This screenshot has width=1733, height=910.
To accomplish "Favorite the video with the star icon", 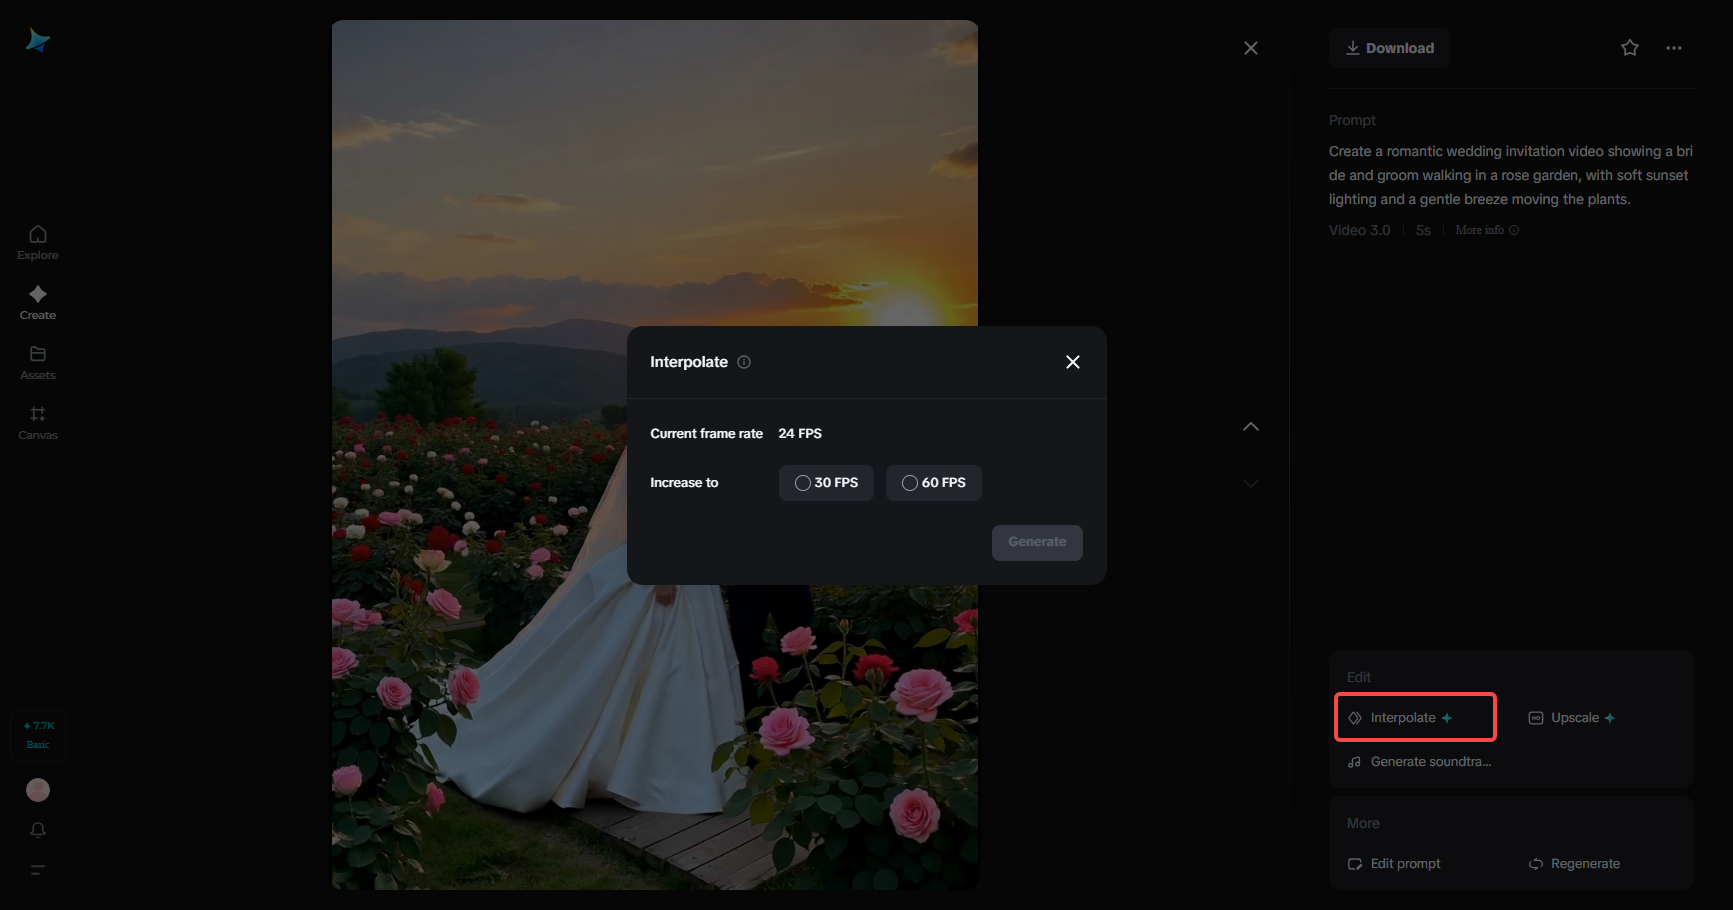I will tap(1629, 47).
